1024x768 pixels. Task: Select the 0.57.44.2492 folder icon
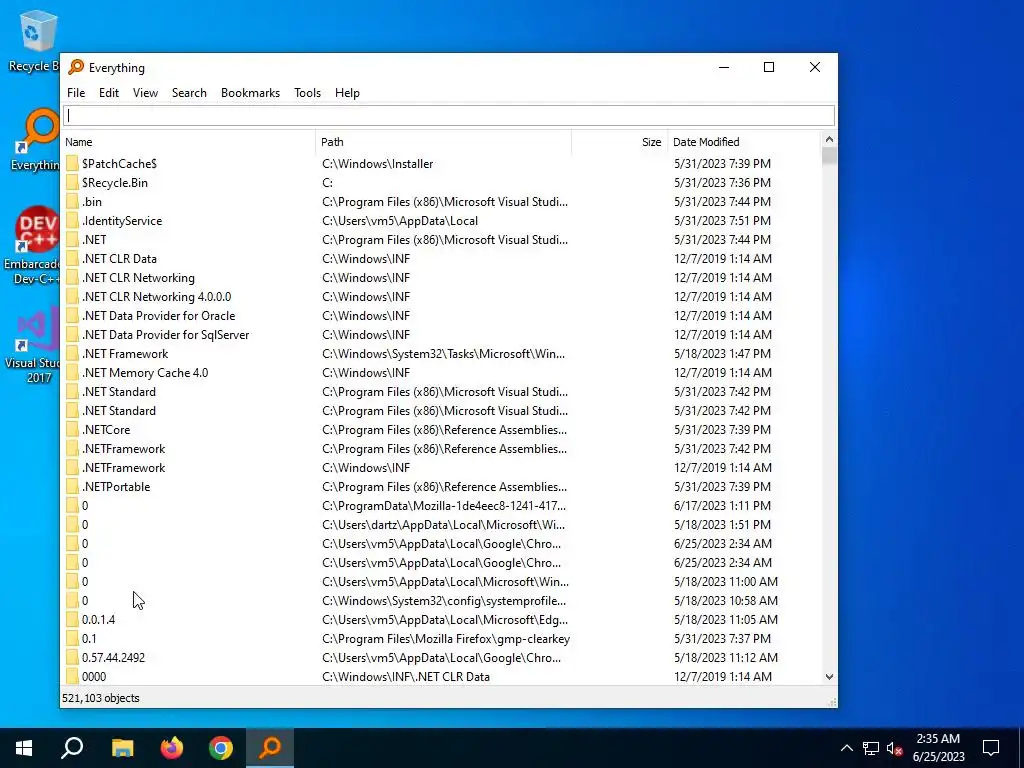click(72, 658)
